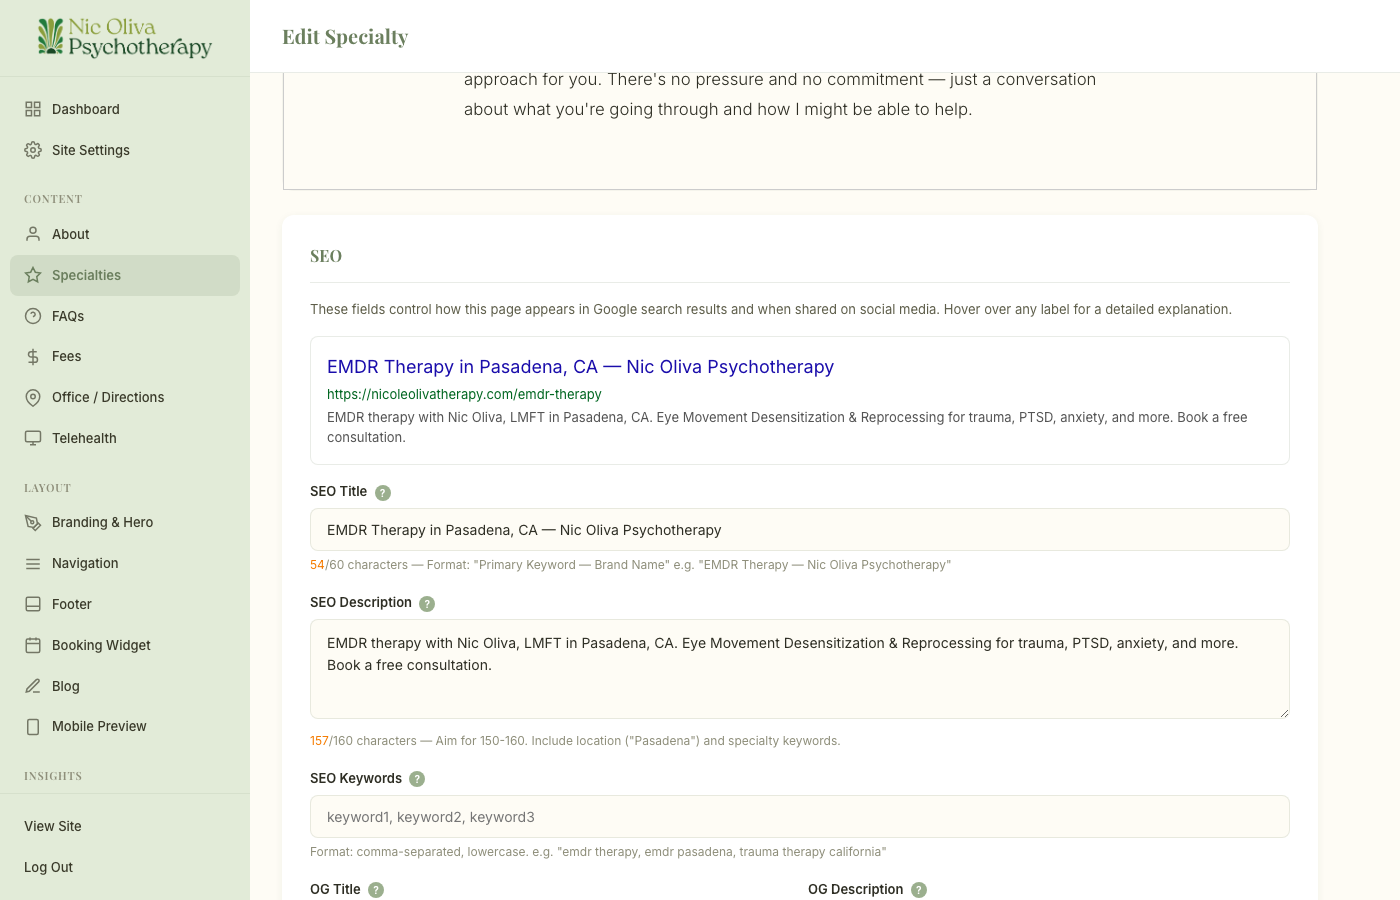Click the Mobile Preview phone icon

(33, 727)
